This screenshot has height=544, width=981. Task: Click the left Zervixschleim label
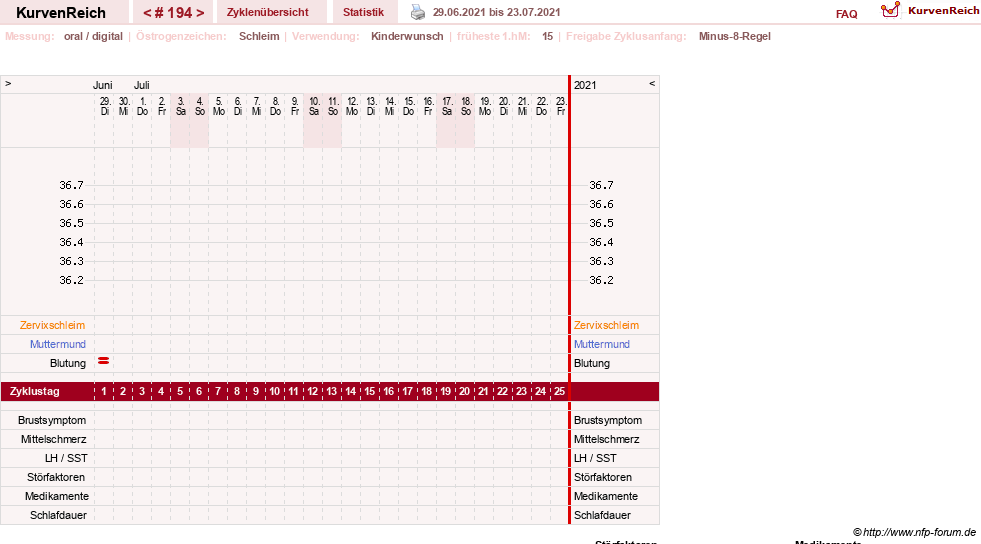(53, 325)
